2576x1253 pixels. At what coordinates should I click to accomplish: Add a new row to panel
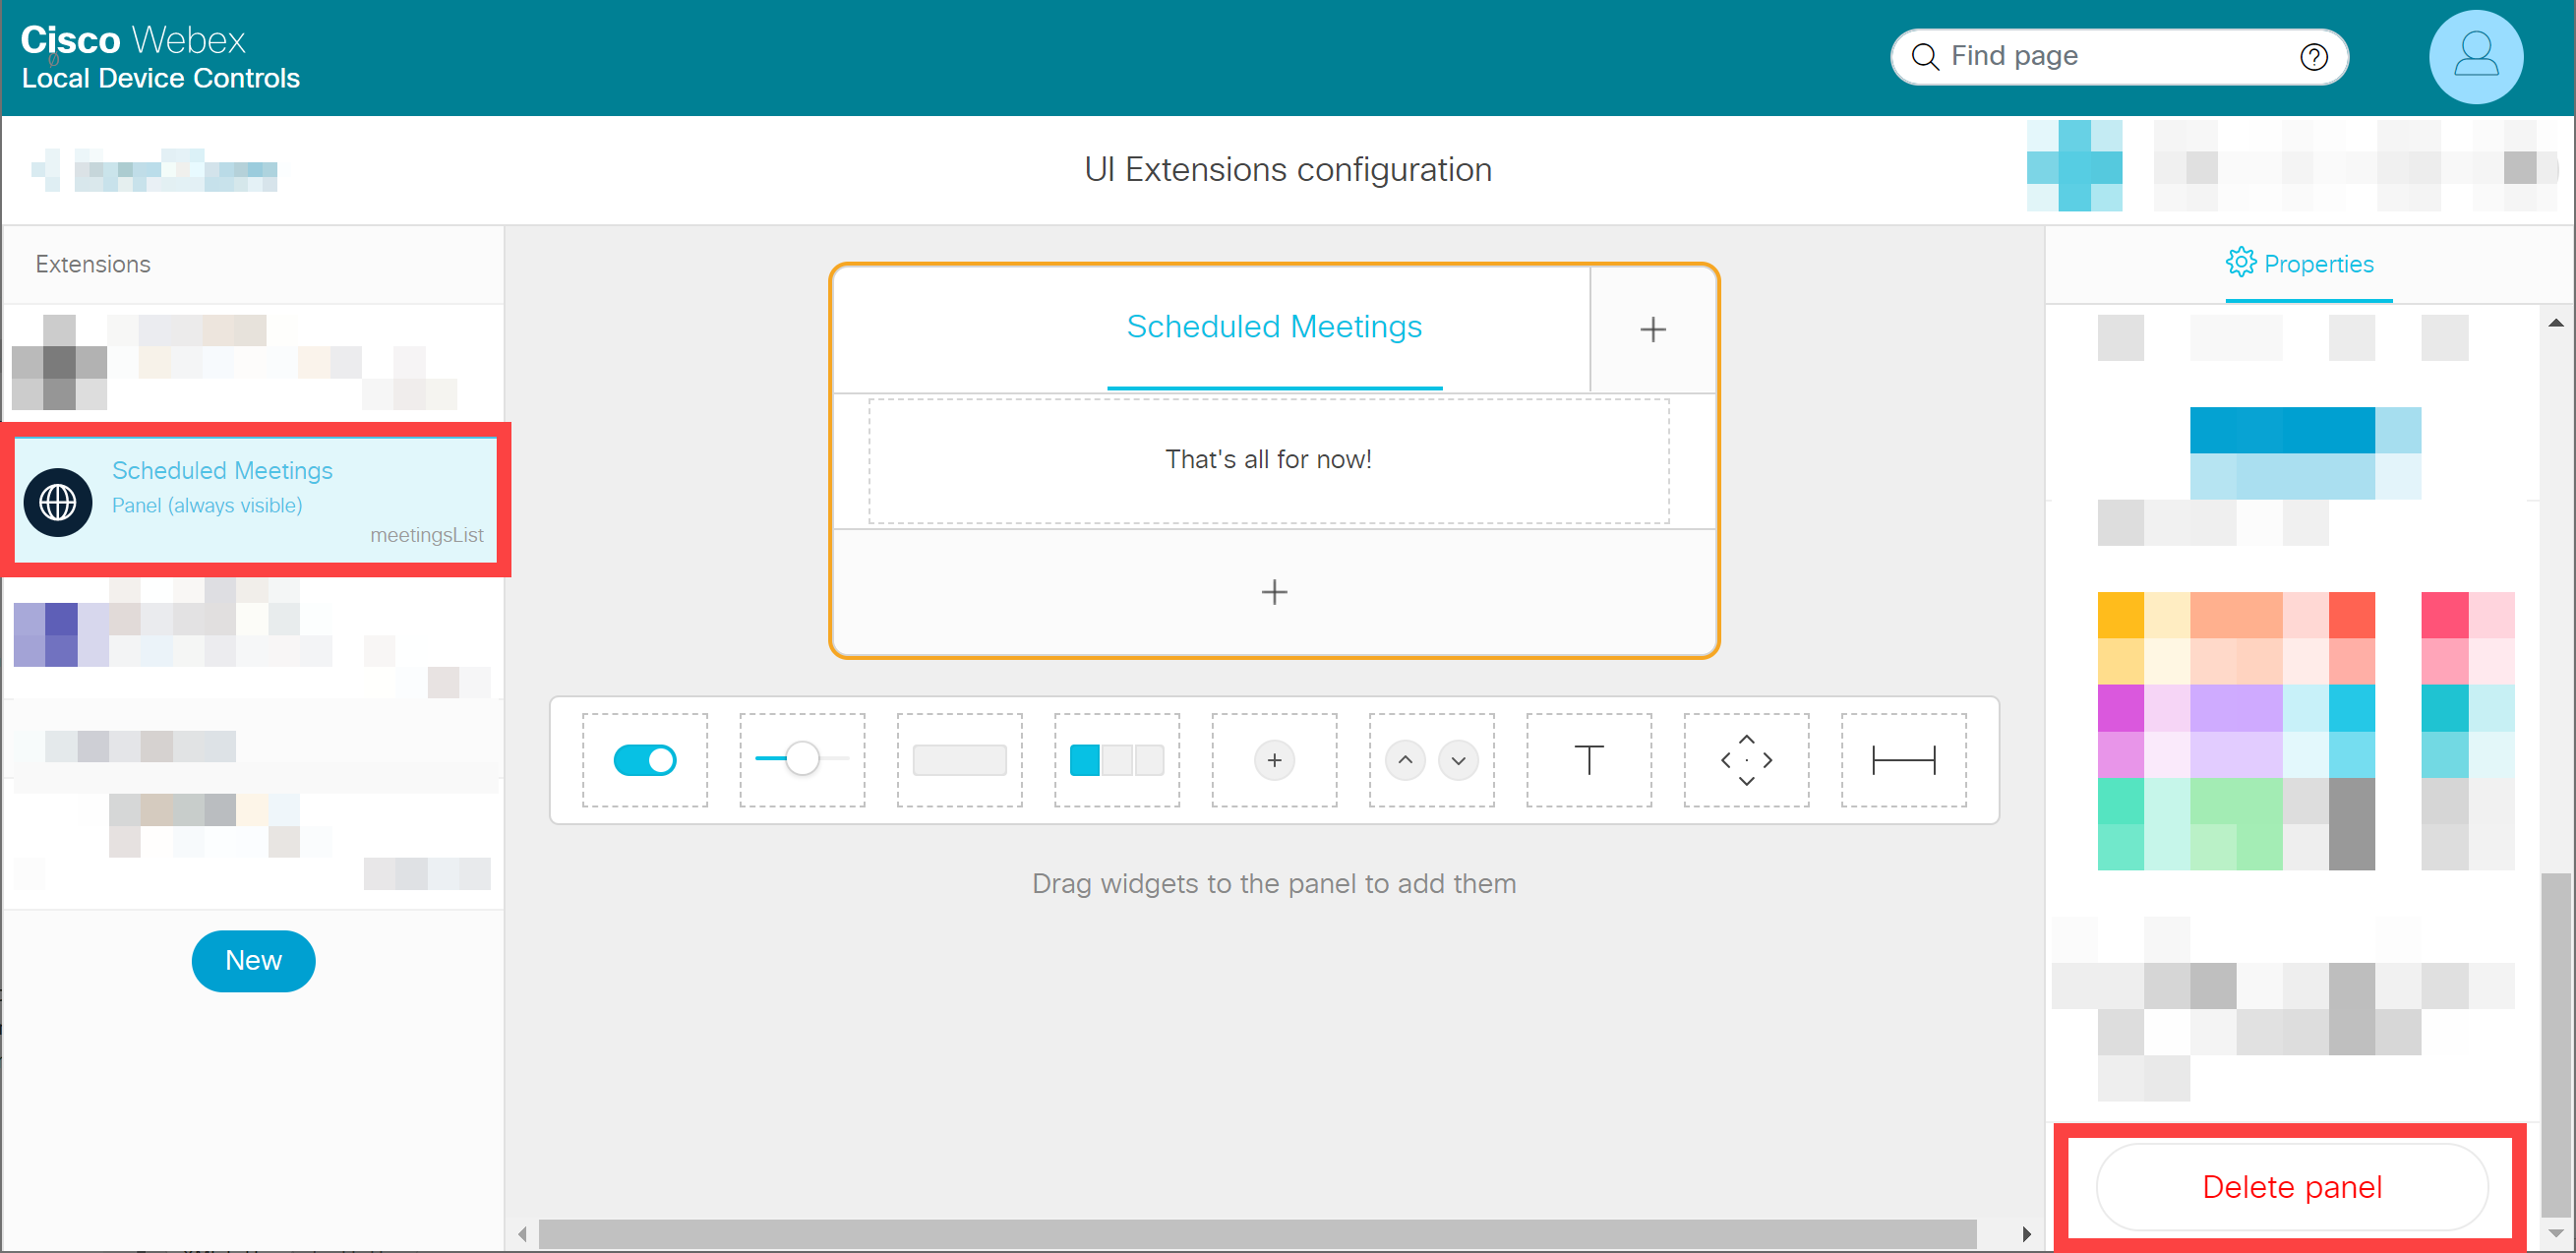(x=1273, y=592)
